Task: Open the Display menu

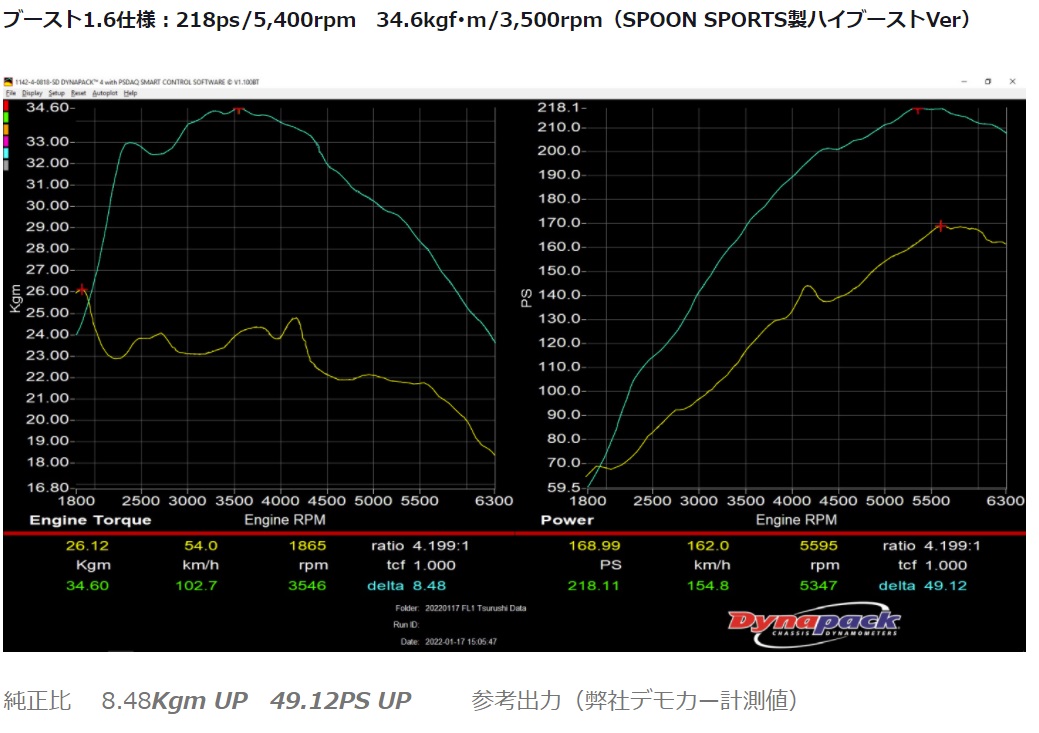Action: tap(32, 93)
